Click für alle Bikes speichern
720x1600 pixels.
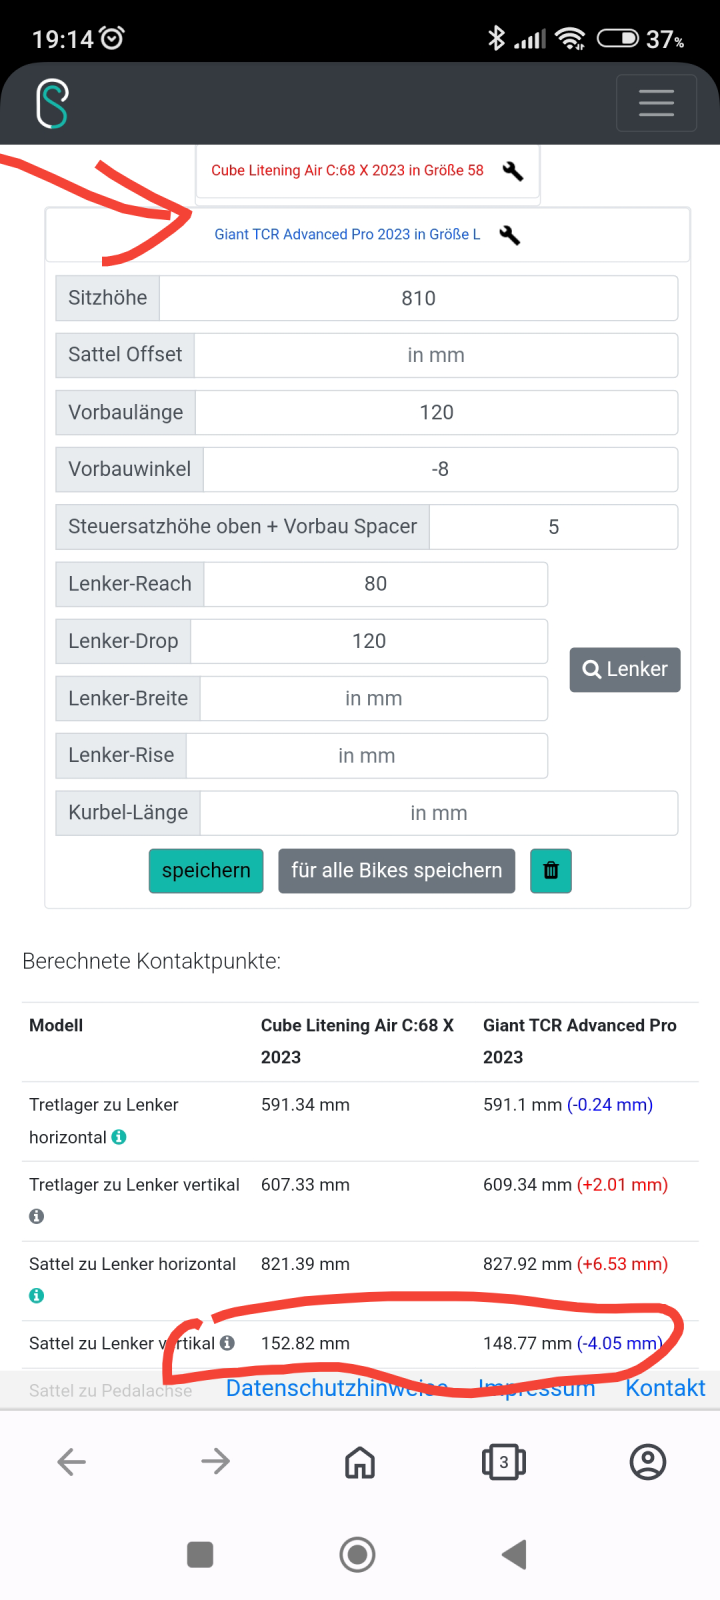[x=395, y=870]
